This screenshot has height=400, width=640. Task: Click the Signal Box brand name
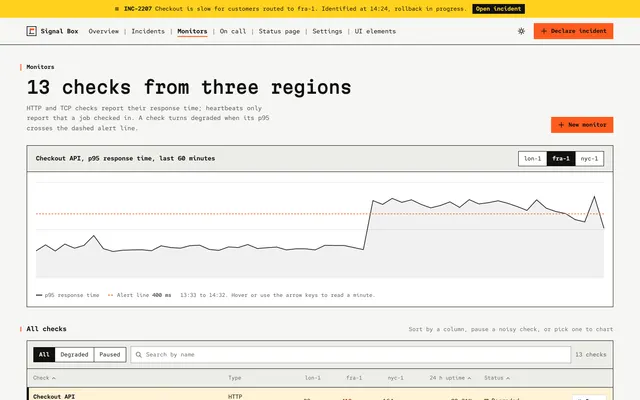pos(59,31)
